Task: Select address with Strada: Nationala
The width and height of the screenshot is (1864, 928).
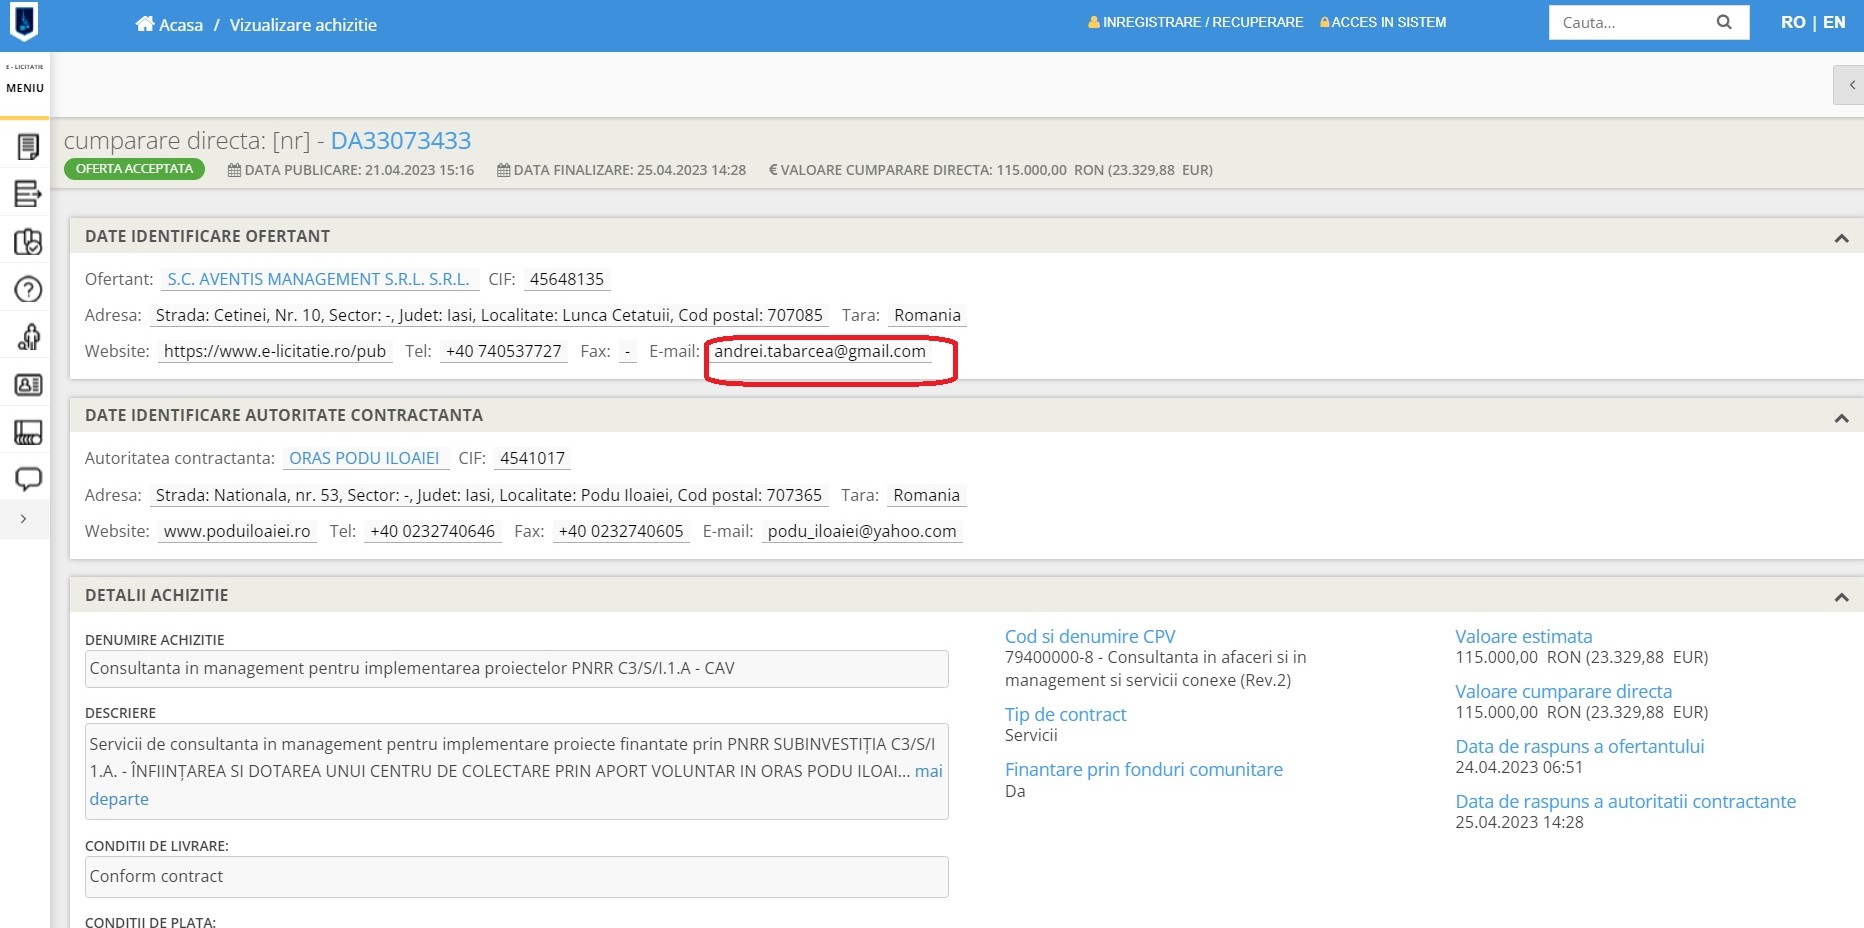Action: 489,495
